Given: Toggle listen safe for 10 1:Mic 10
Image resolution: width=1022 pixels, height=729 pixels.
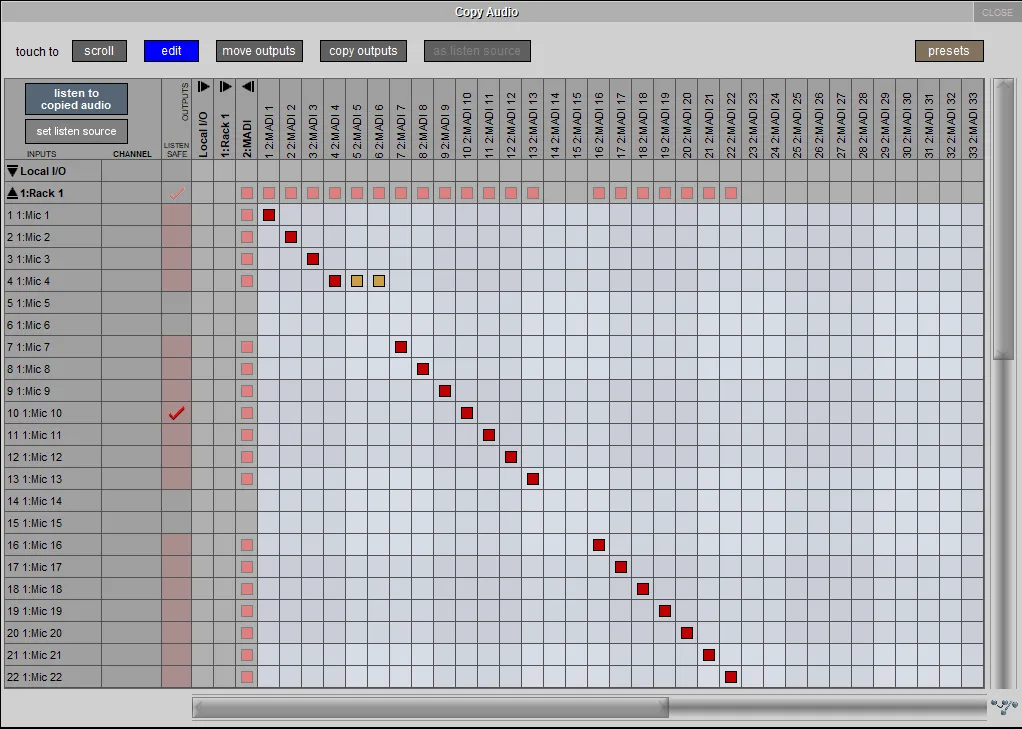Looking at the screenshot, I should pos(177,413).
